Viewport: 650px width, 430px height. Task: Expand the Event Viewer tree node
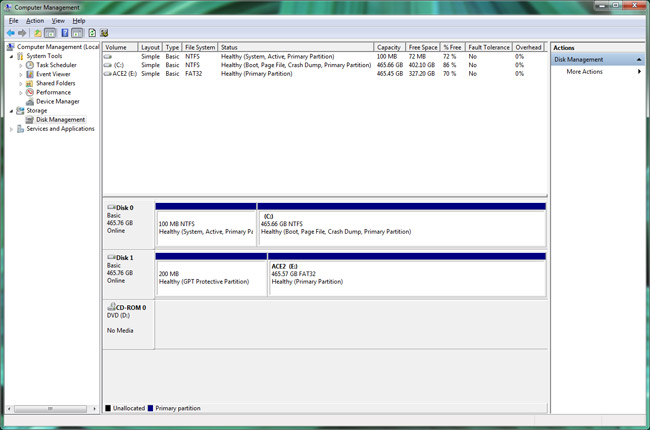coord(21,74)
